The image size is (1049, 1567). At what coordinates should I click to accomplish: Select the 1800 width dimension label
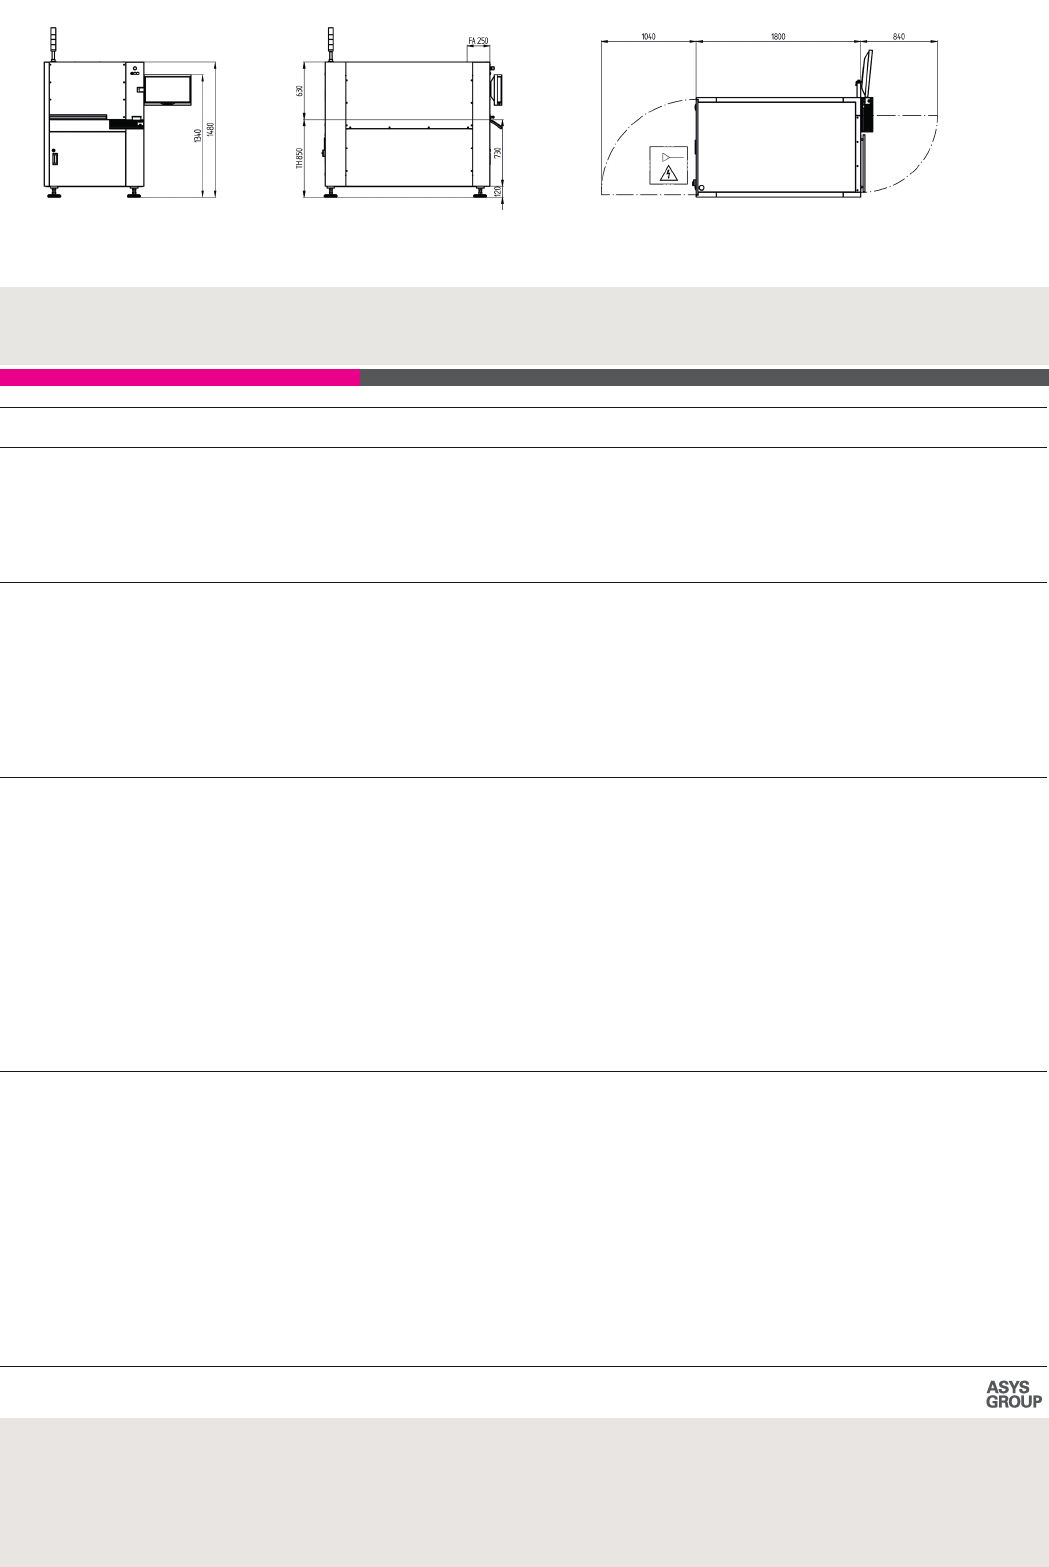(x=778, y=36)
